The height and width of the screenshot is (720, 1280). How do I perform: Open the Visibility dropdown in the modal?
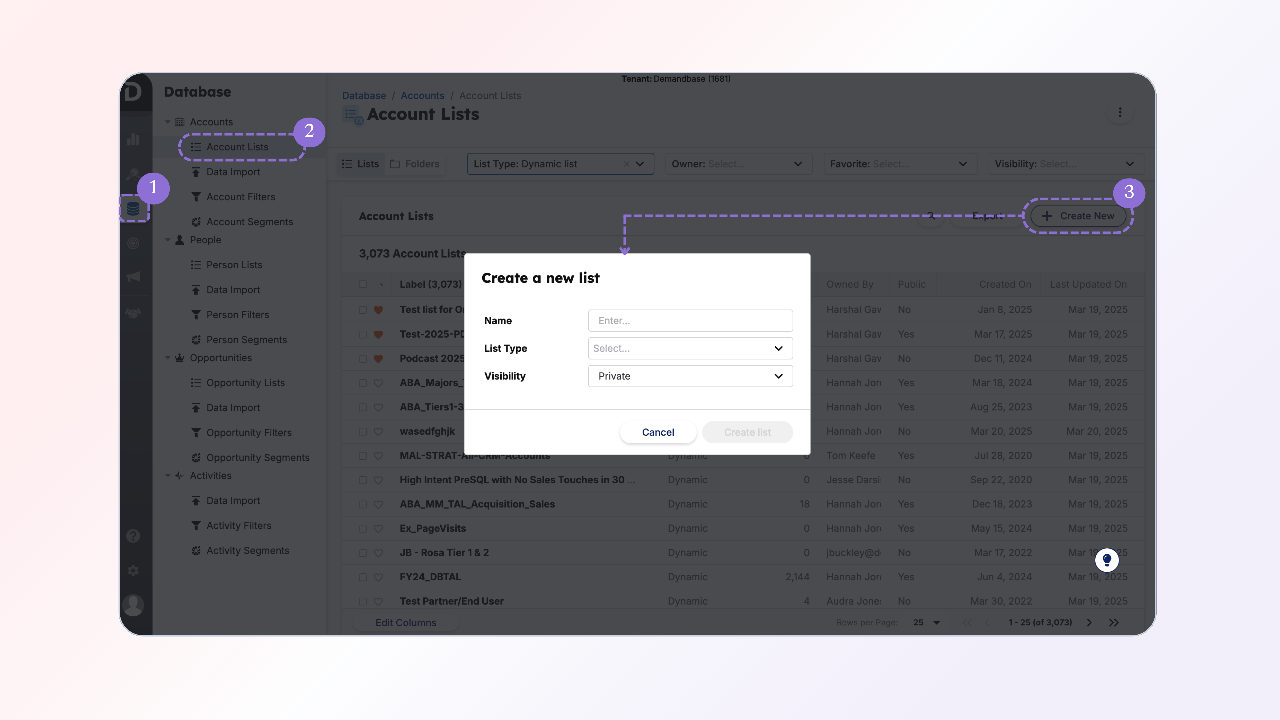click(x=689, y=376)
